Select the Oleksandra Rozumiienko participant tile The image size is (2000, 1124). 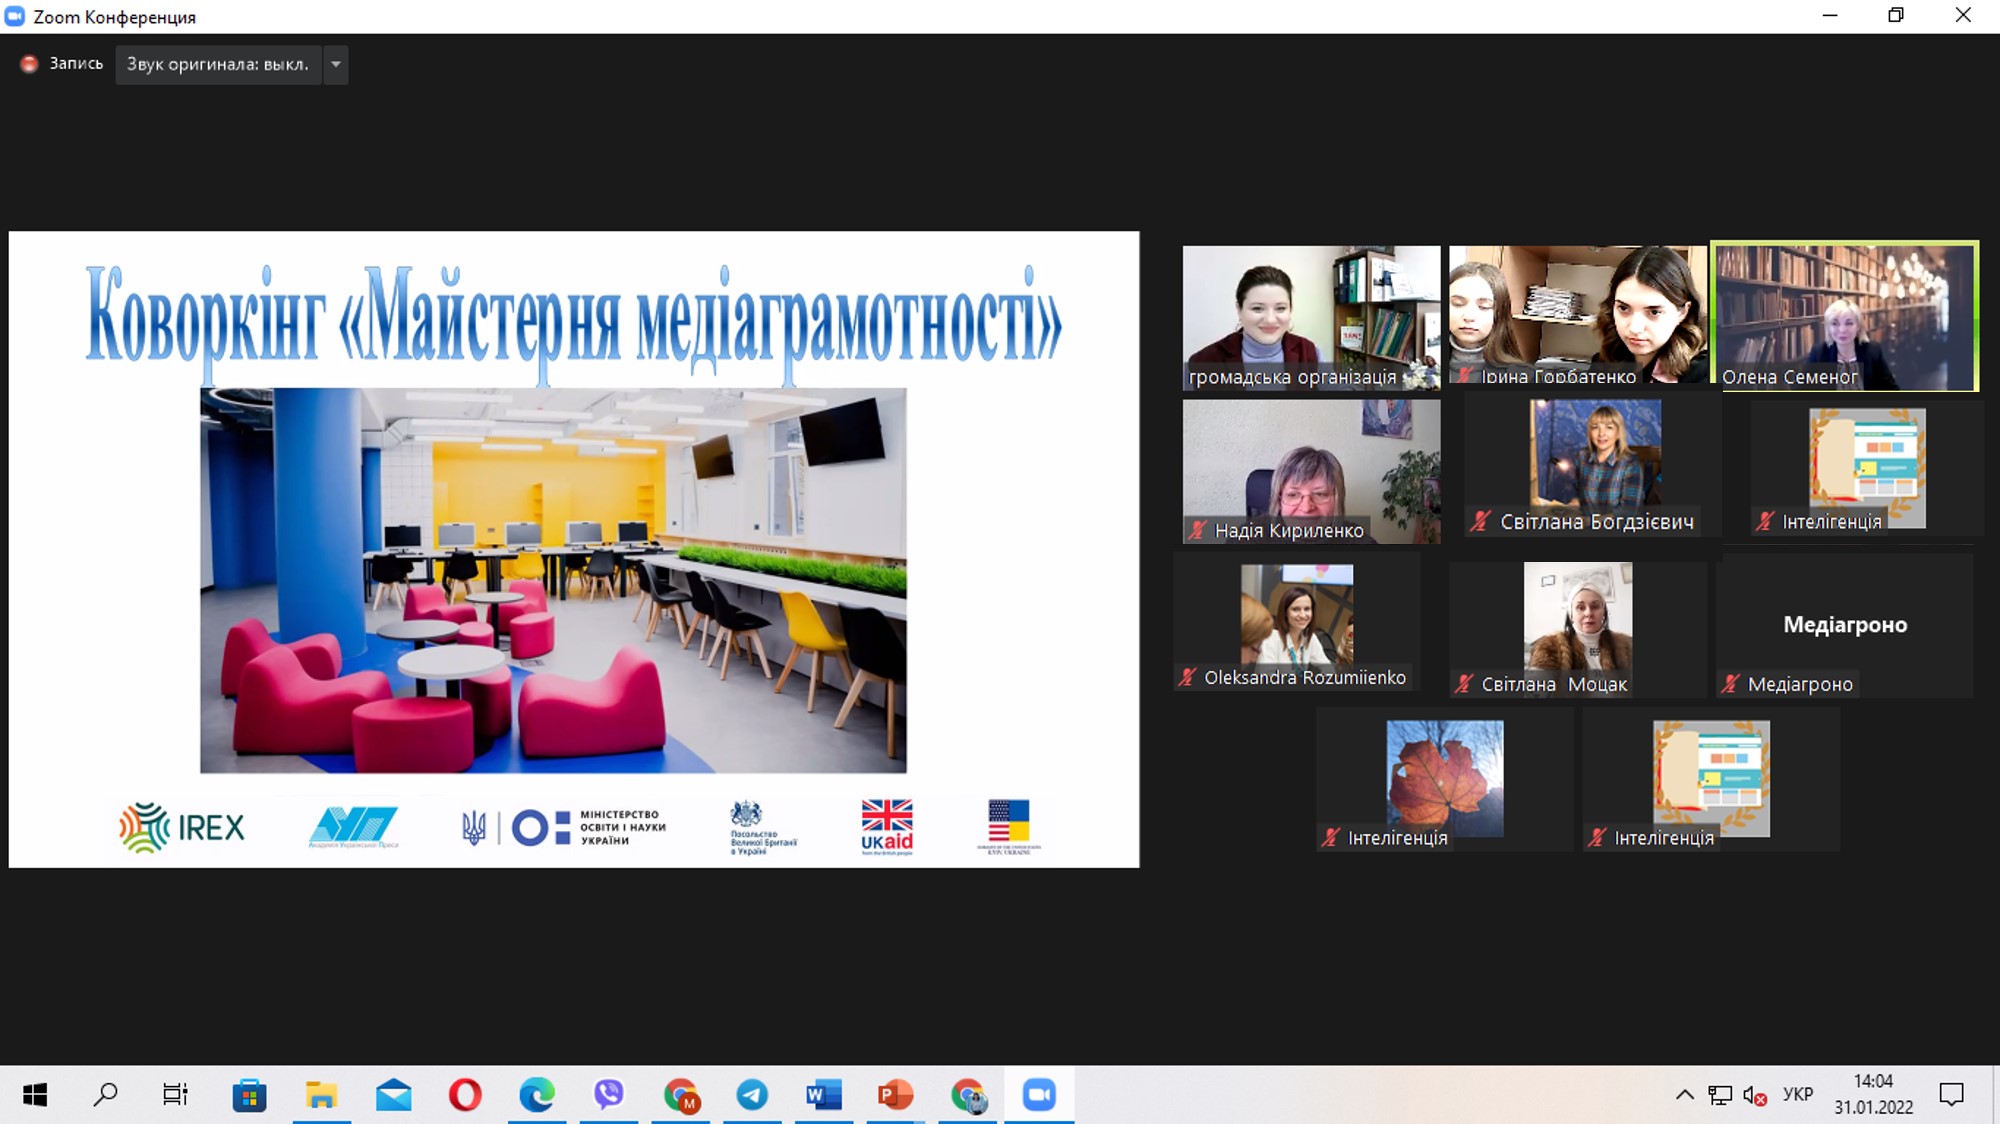point(1296,623)
